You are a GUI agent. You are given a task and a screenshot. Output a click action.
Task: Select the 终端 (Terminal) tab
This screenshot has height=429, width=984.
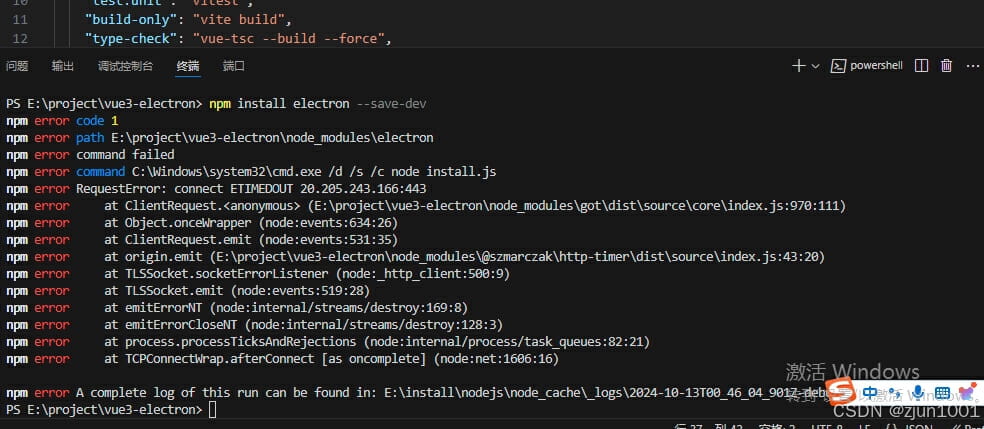click(188, 66)
